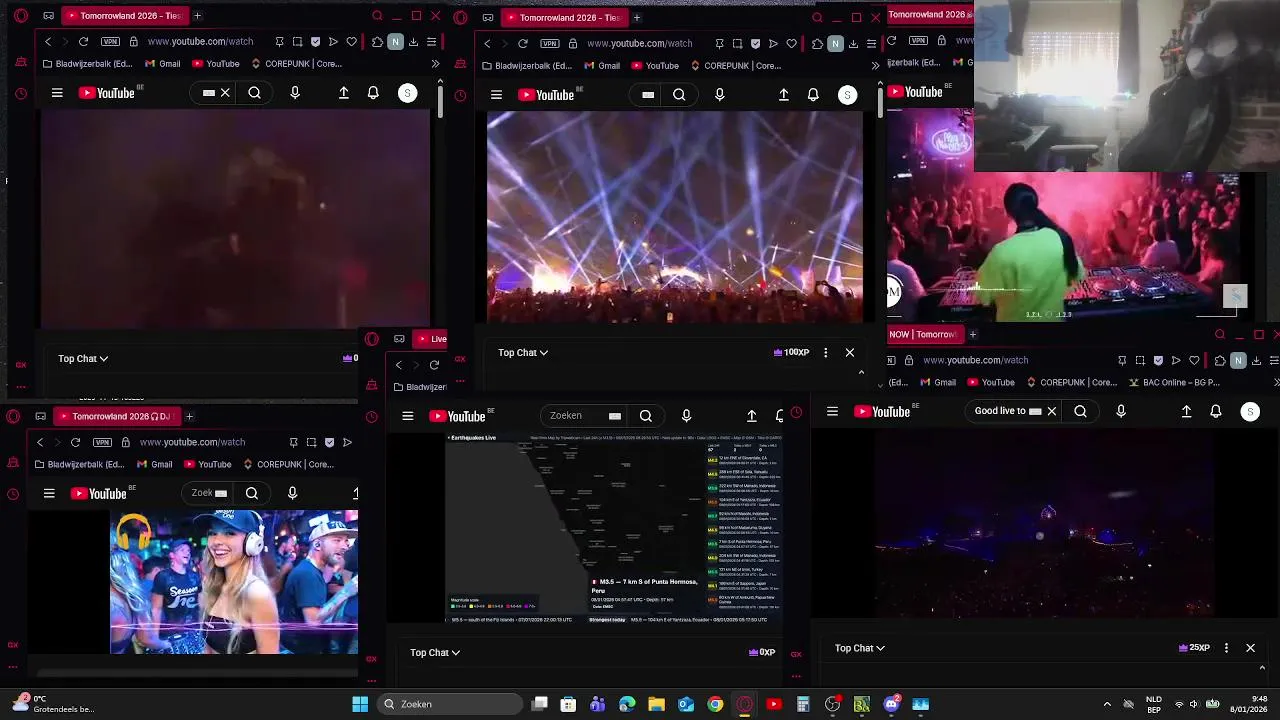Toggle VPN in top-middle window address bar
1280x720 pixels.
pyautogui.click(x=550, y=44)
